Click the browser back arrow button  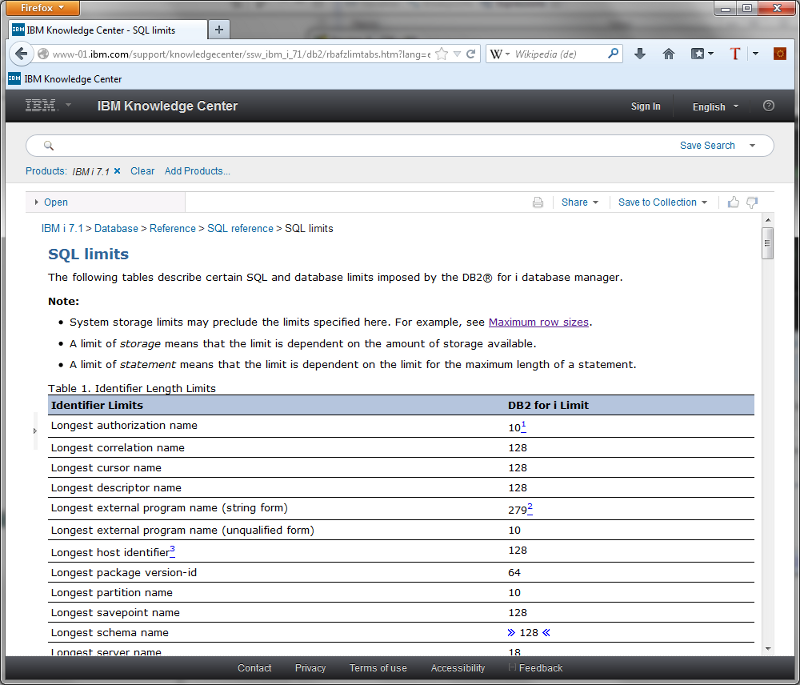21,54
